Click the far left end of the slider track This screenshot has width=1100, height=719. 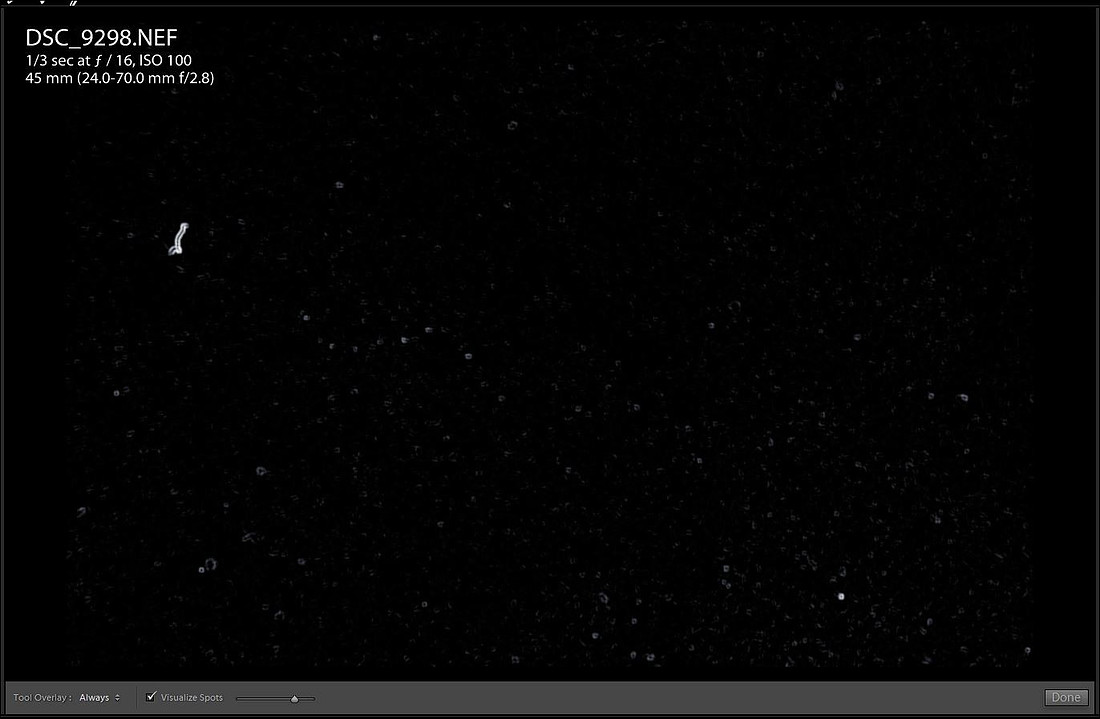[238, 699]
